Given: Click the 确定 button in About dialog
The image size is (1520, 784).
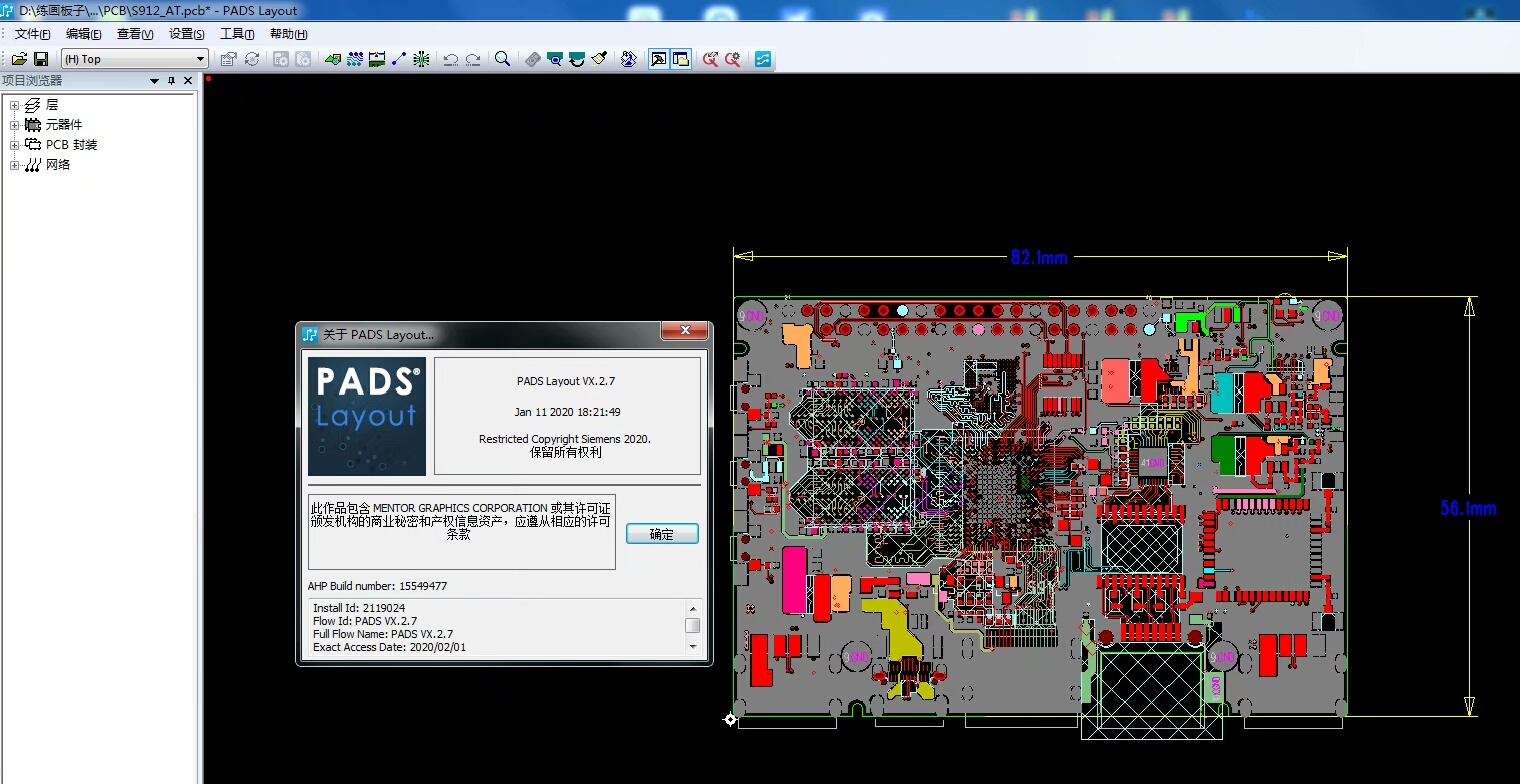Looking at the screenshot, I should pyautogui.click(x=661, y=534).
